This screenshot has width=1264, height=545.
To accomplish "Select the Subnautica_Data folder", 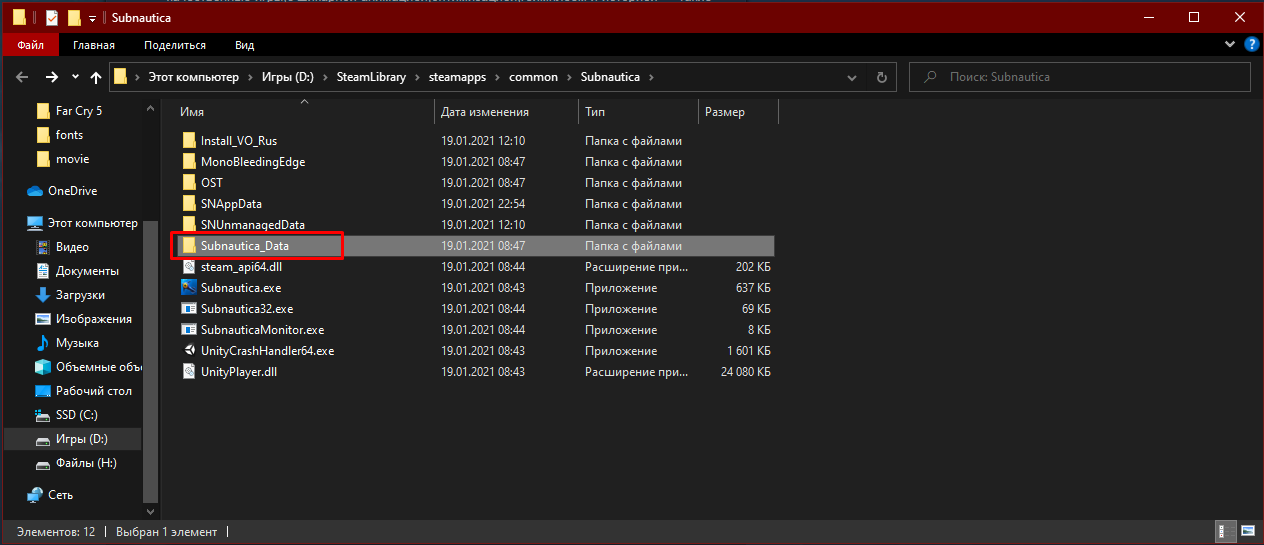I will [x=245, y=246].
